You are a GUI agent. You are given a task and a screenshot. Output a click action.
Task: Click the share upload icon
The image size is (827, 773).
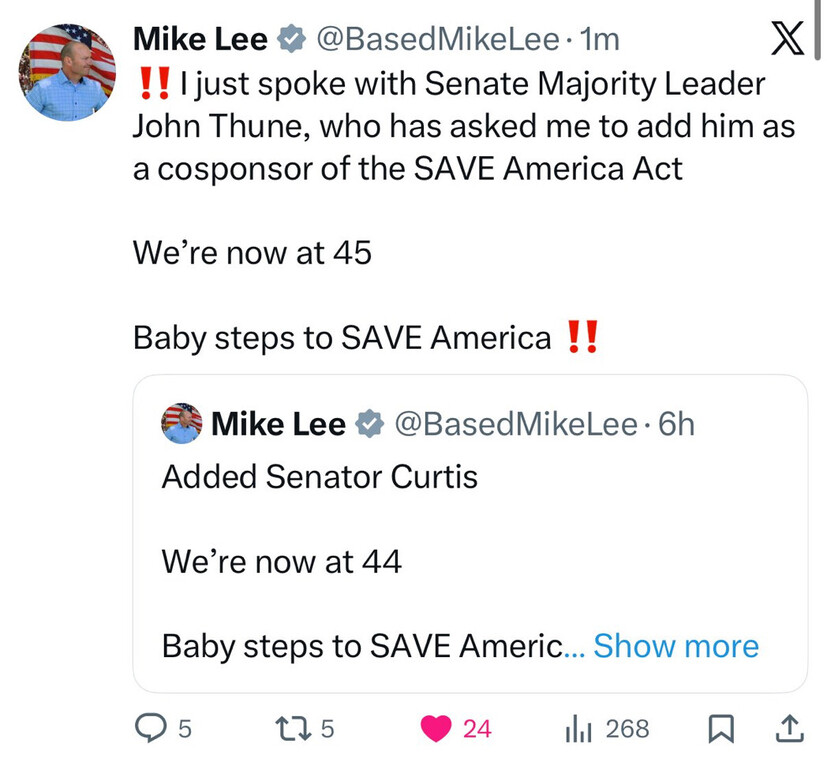pyautogui.click(x=789, y=729)
